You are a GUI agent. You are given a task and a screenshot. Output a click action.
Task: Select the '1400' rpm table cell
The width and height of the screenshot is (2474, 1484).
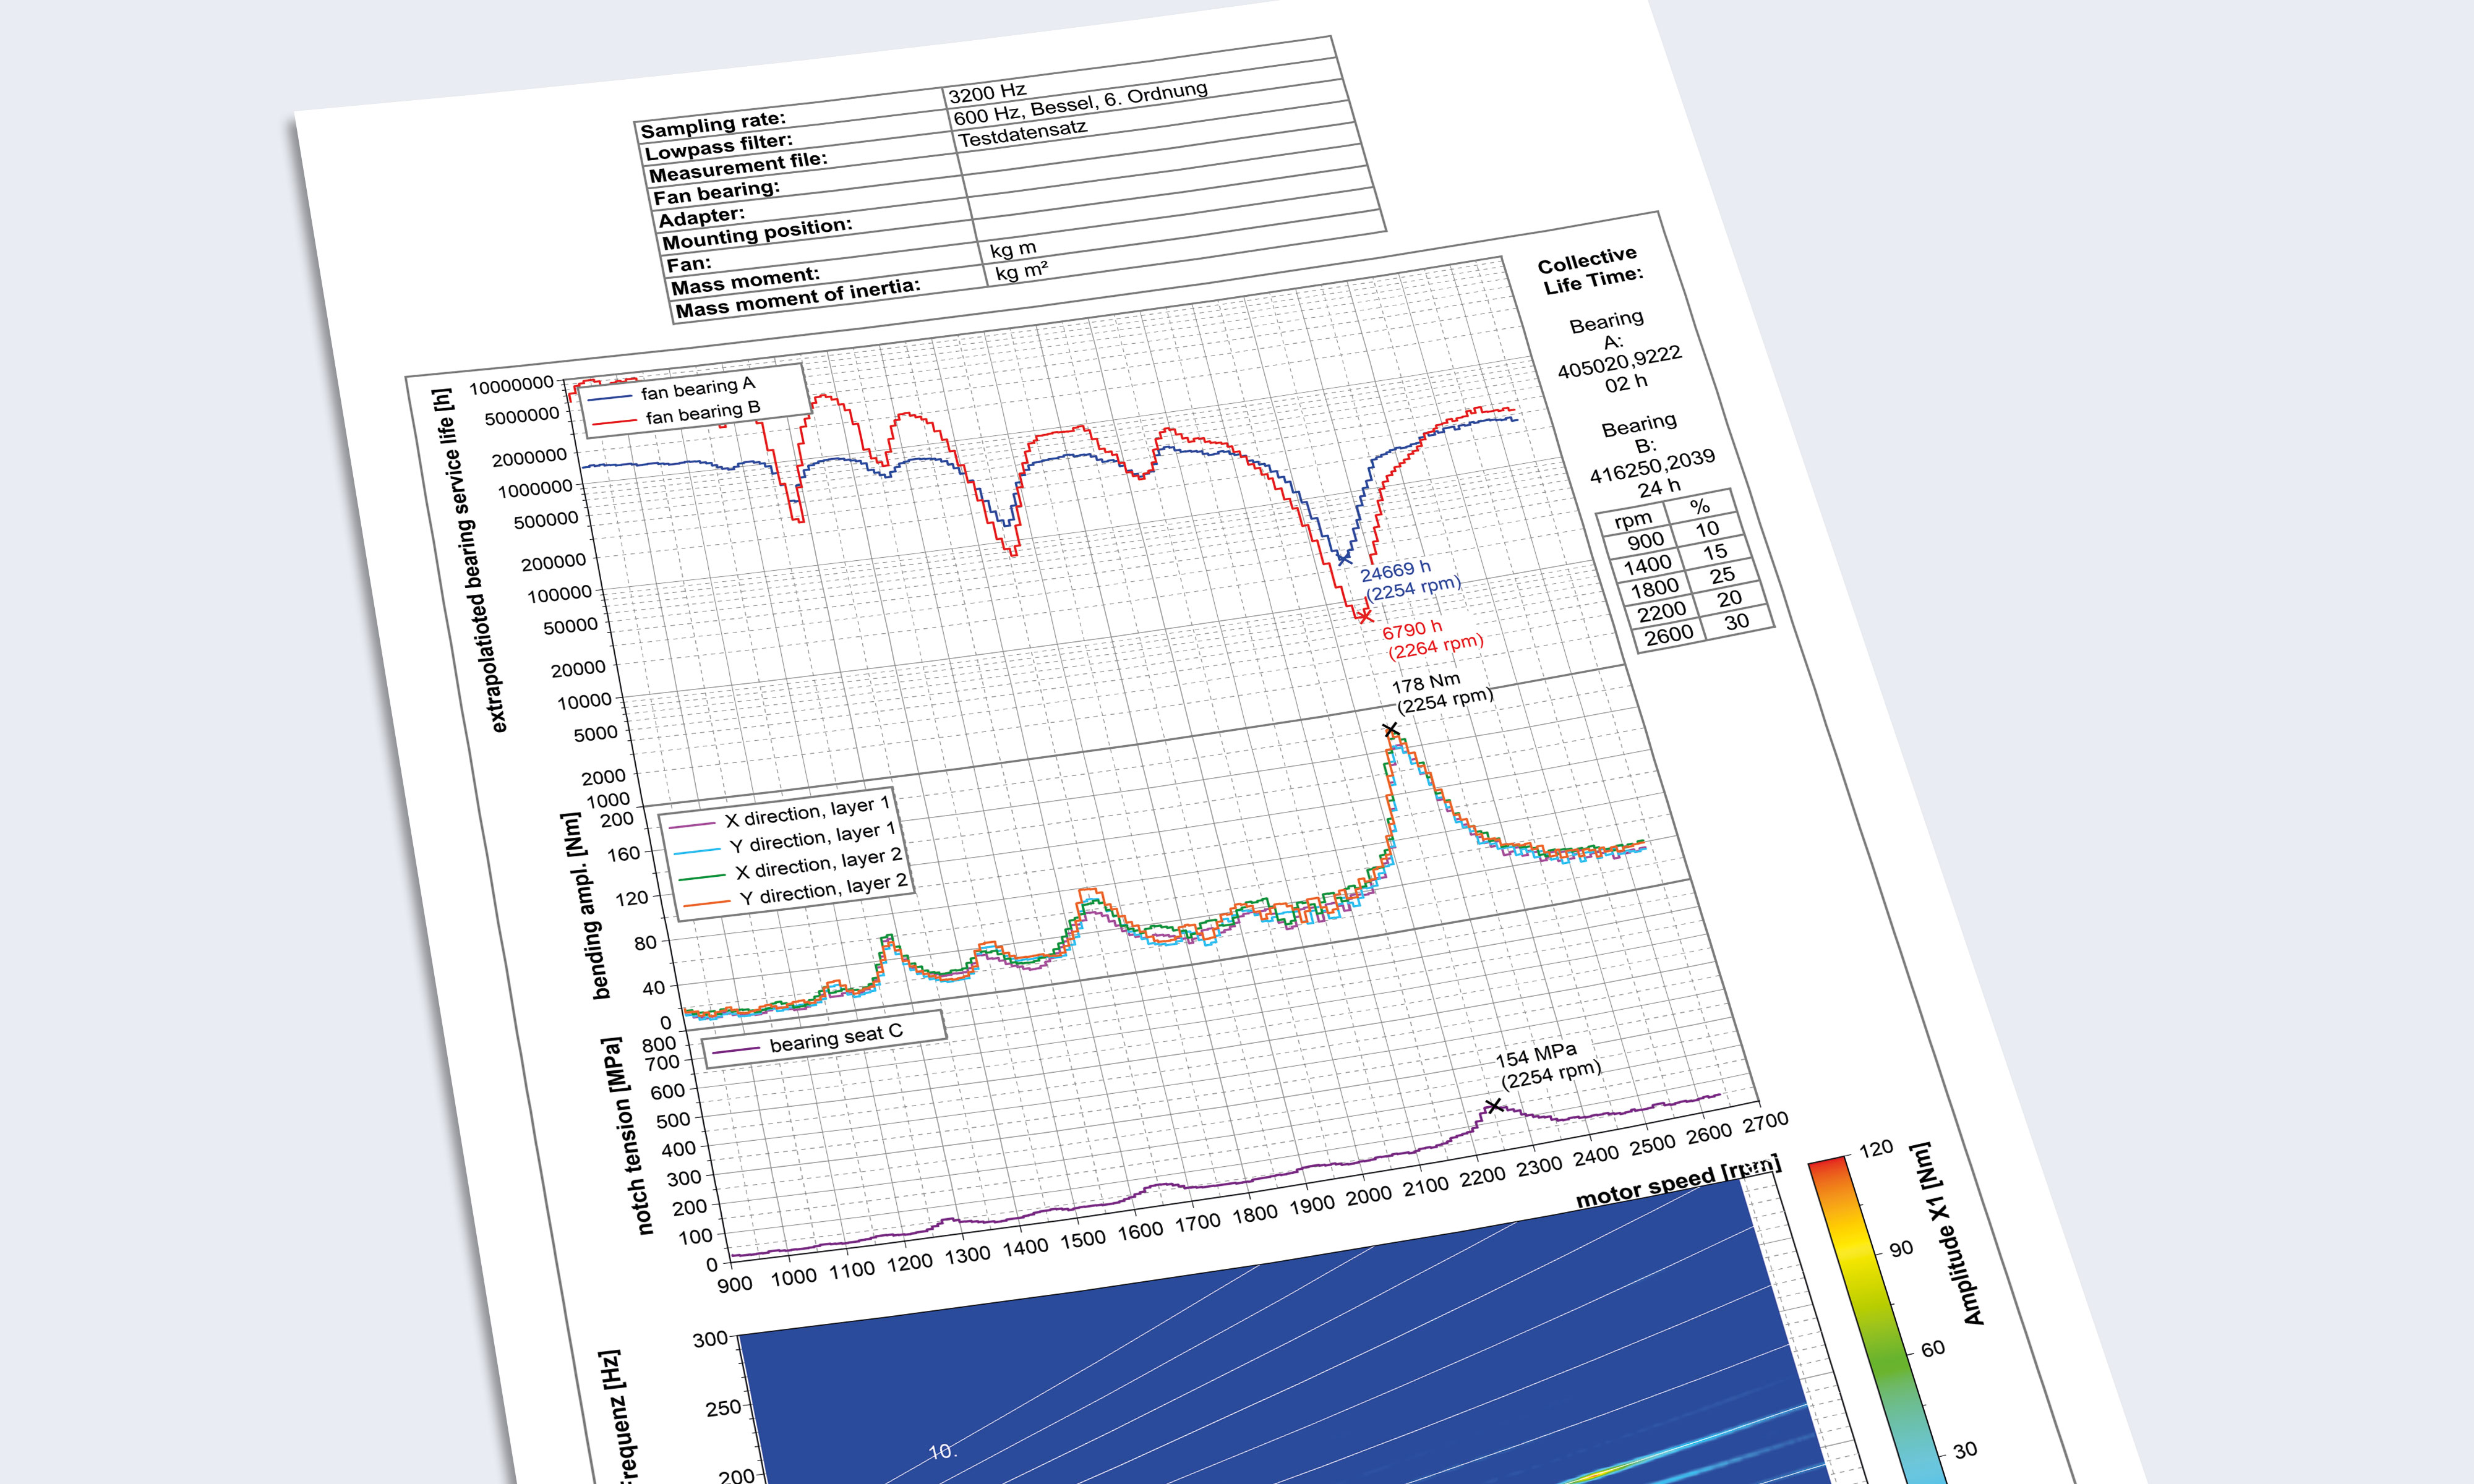tap(1647, 566)
